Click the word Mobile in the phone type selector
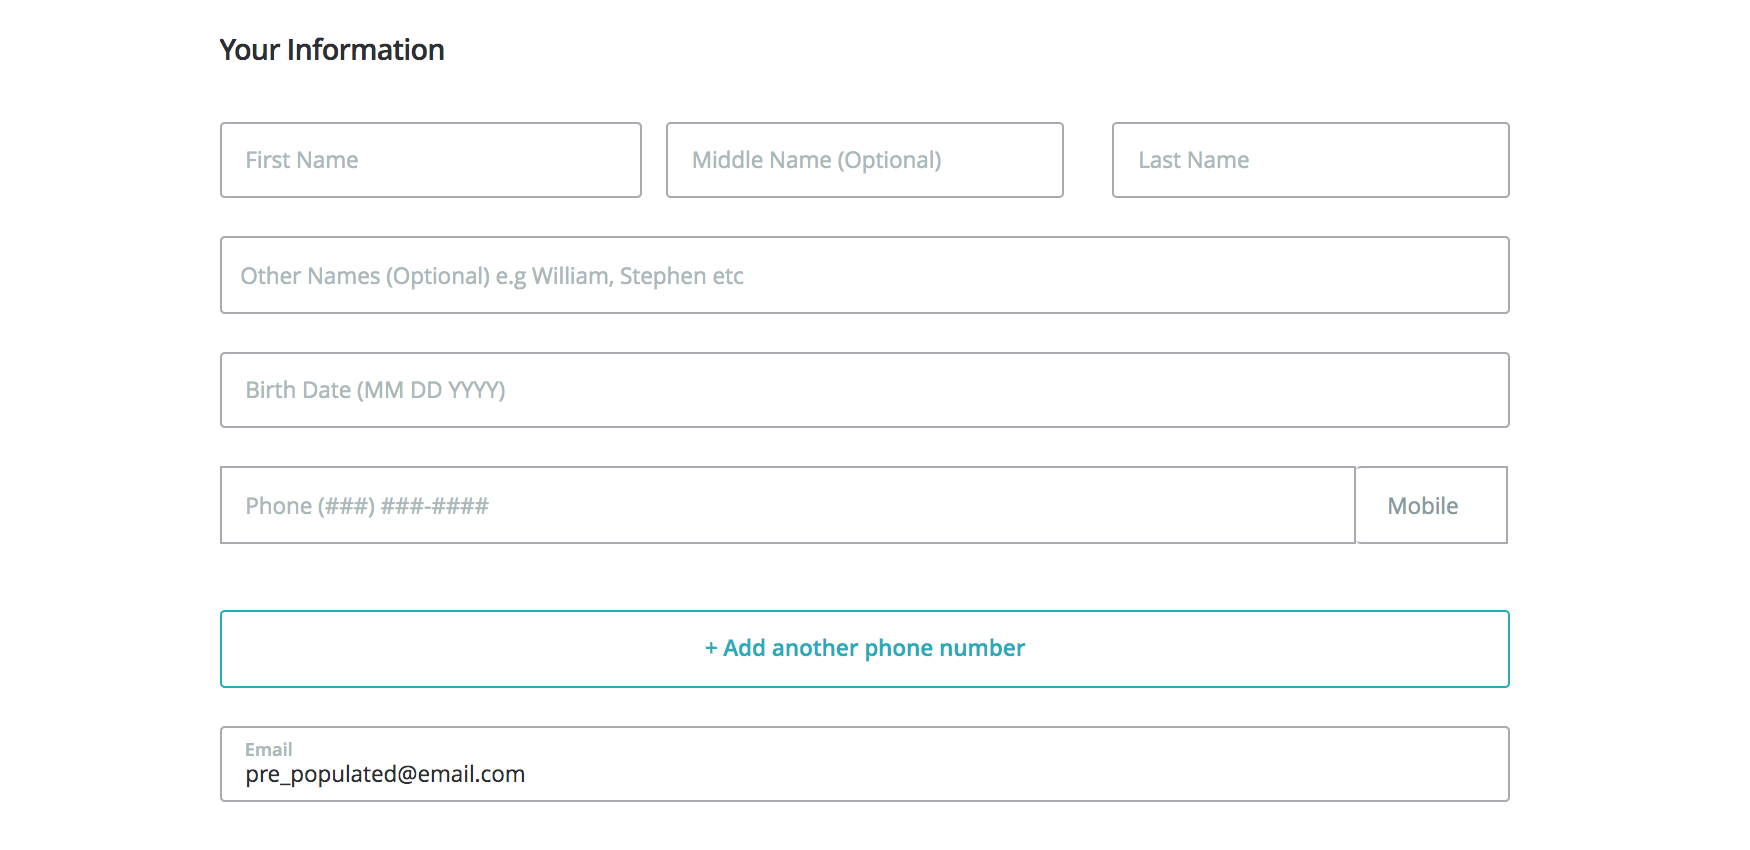This screenshot has height=850, width=1750. [x=1422, y=506]
